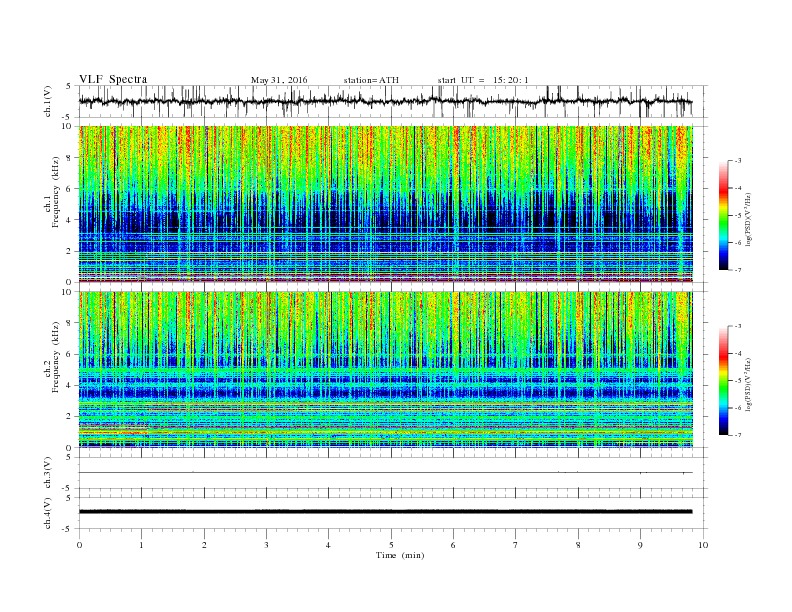Click the ch.2 spectrogram color scale bar

click(x=724, y=380)
